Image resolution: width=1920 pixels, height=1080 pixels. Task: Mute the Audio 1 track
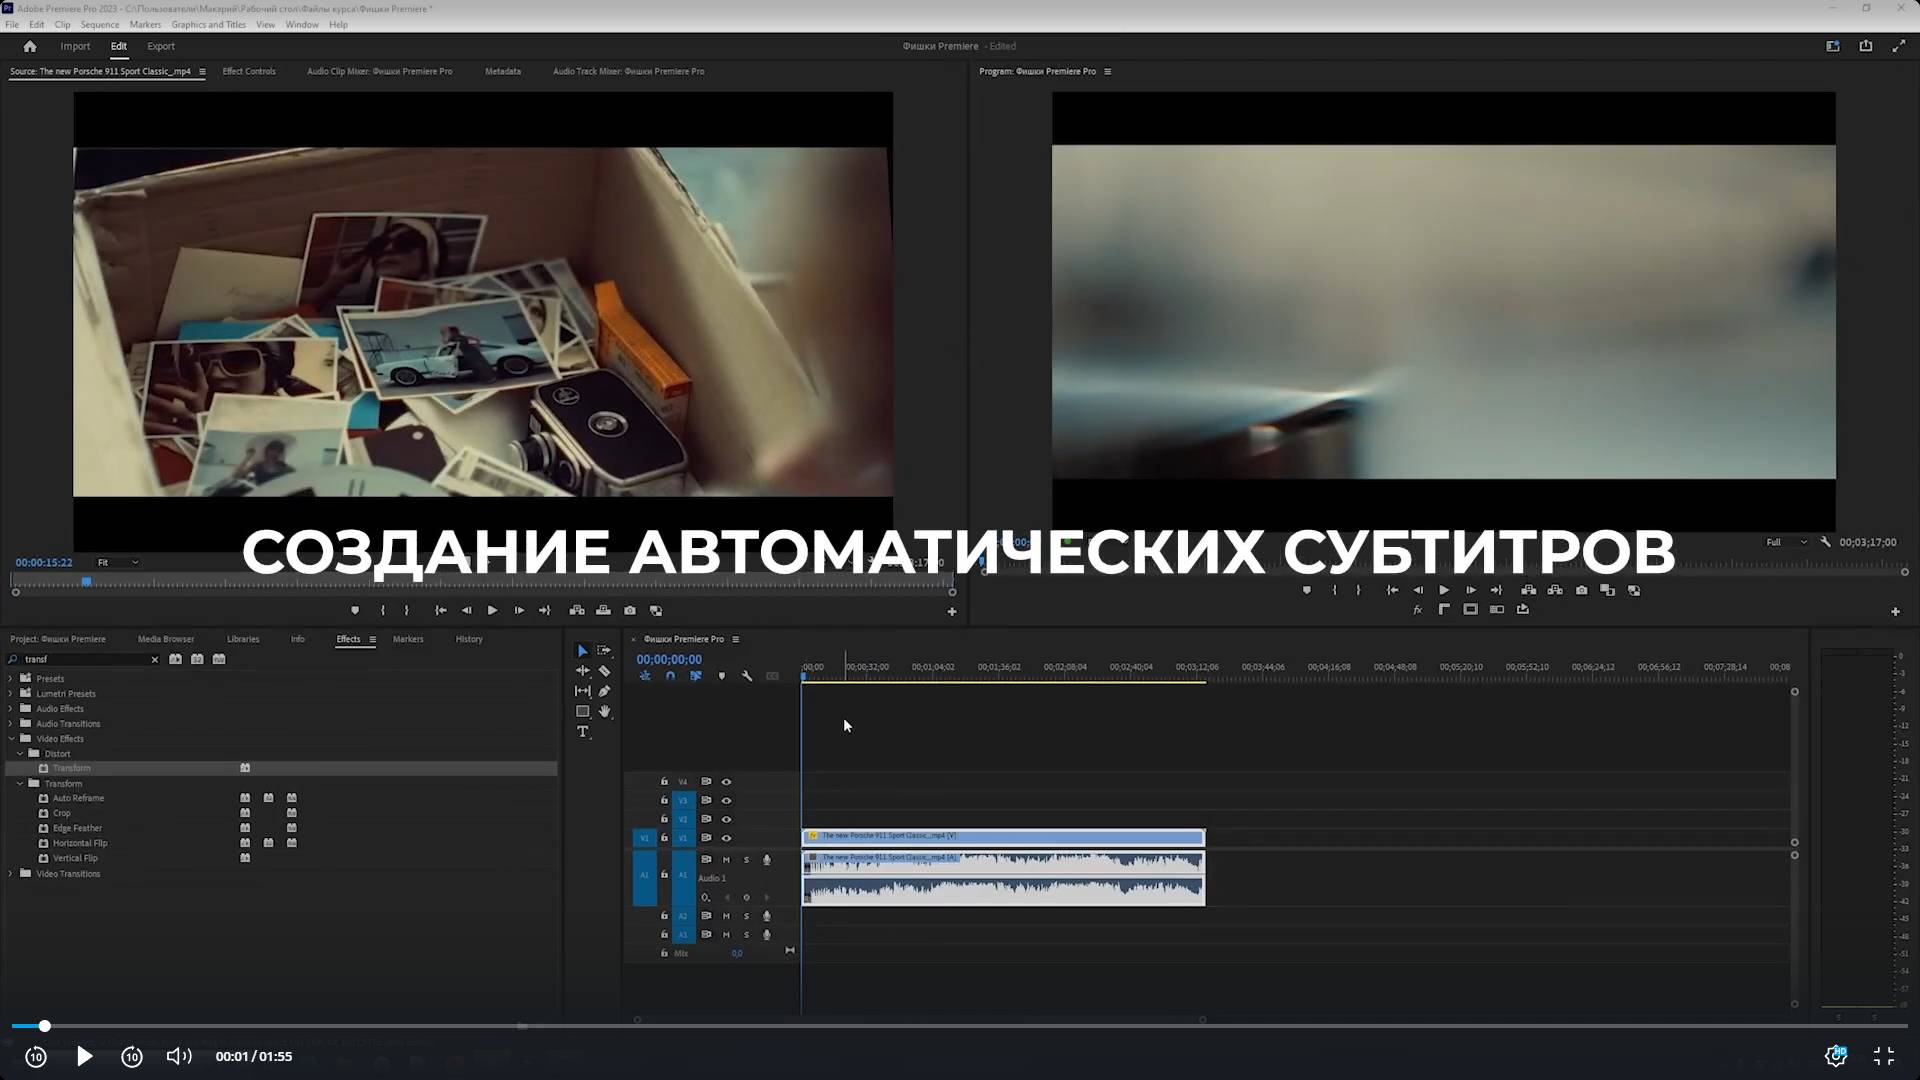click(726, 860)
